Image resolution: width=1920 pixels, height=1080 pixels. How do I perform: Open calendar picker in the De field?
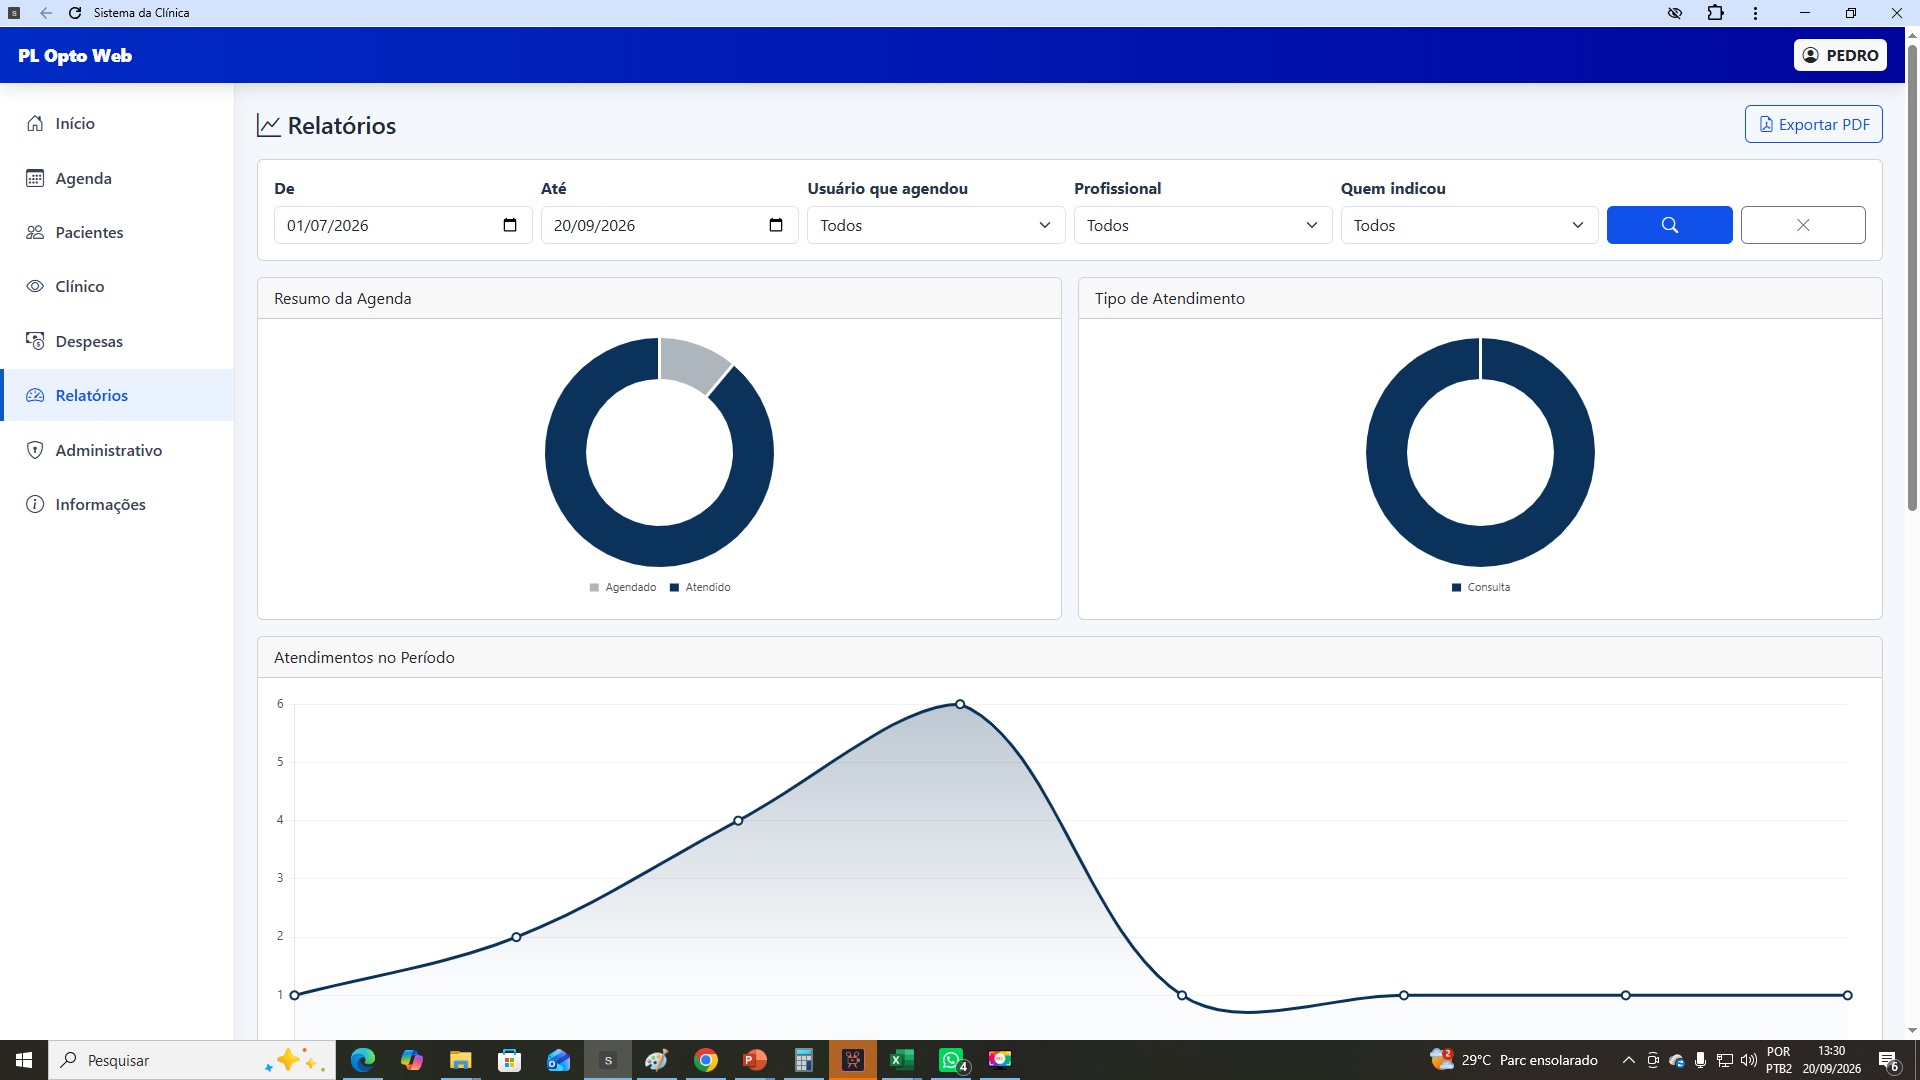pos(510,225)
